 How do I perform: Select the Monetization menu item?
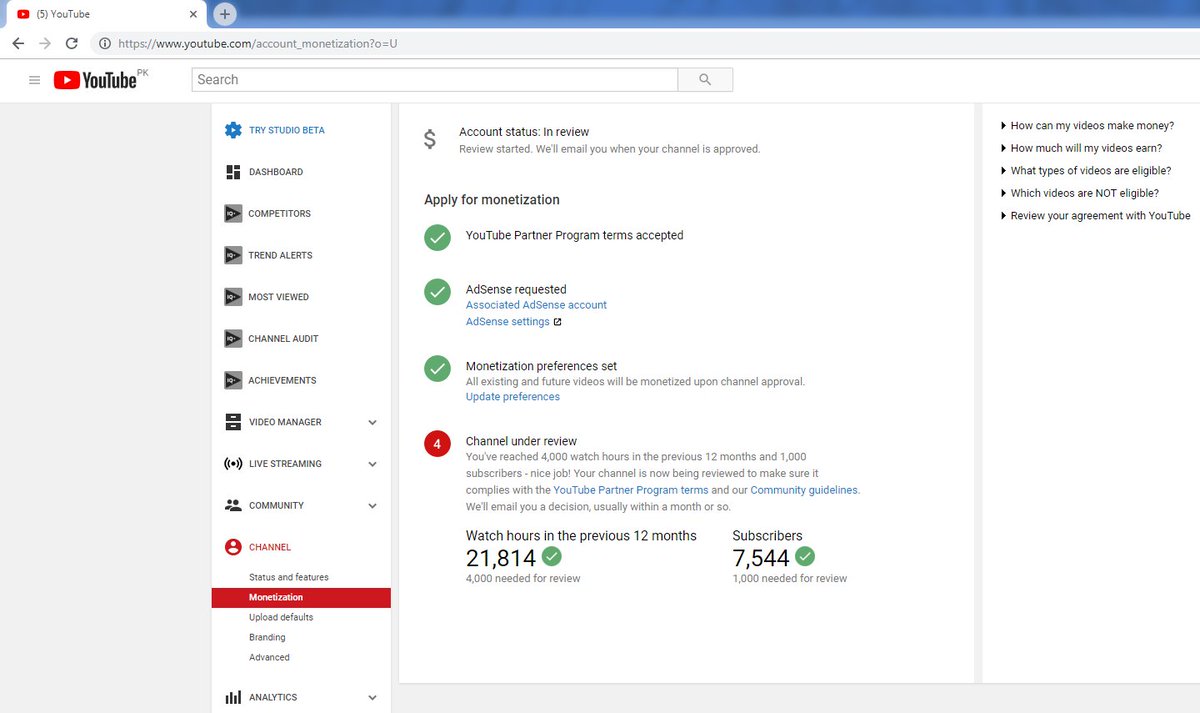301,597
